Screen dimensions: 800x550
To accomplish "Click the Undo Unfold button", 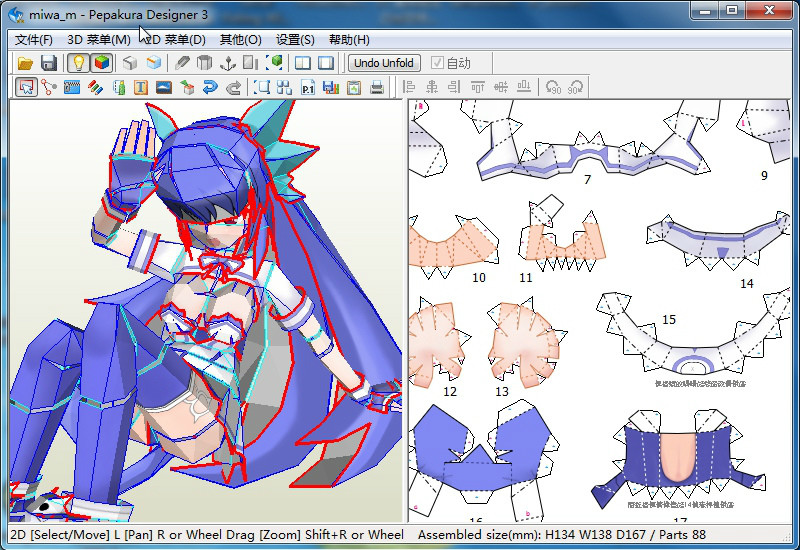I will tap(384, 63).
